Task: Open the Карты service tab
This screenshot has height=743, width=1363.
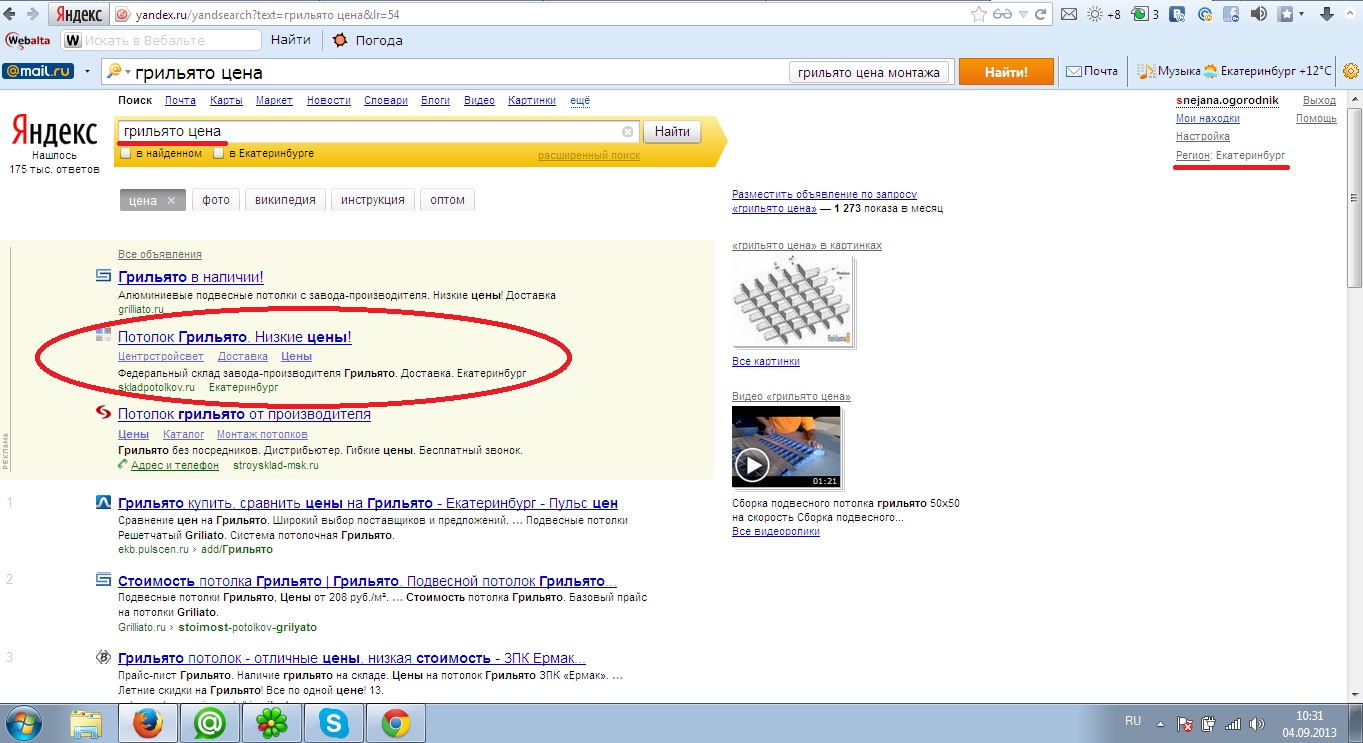Action: pos(226,100)
